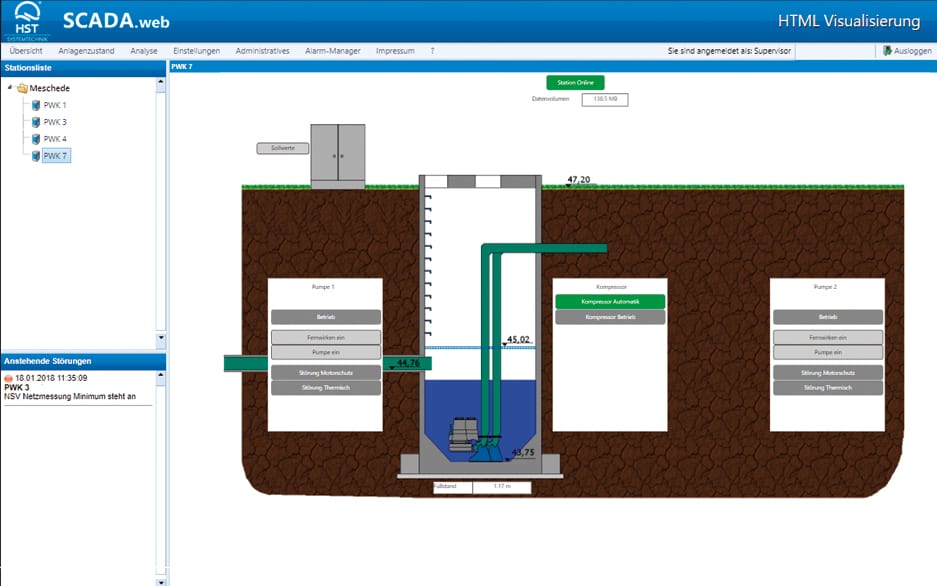
Task: Click the submersible pump graphic in the shaft
Action: tap(463, 434)
